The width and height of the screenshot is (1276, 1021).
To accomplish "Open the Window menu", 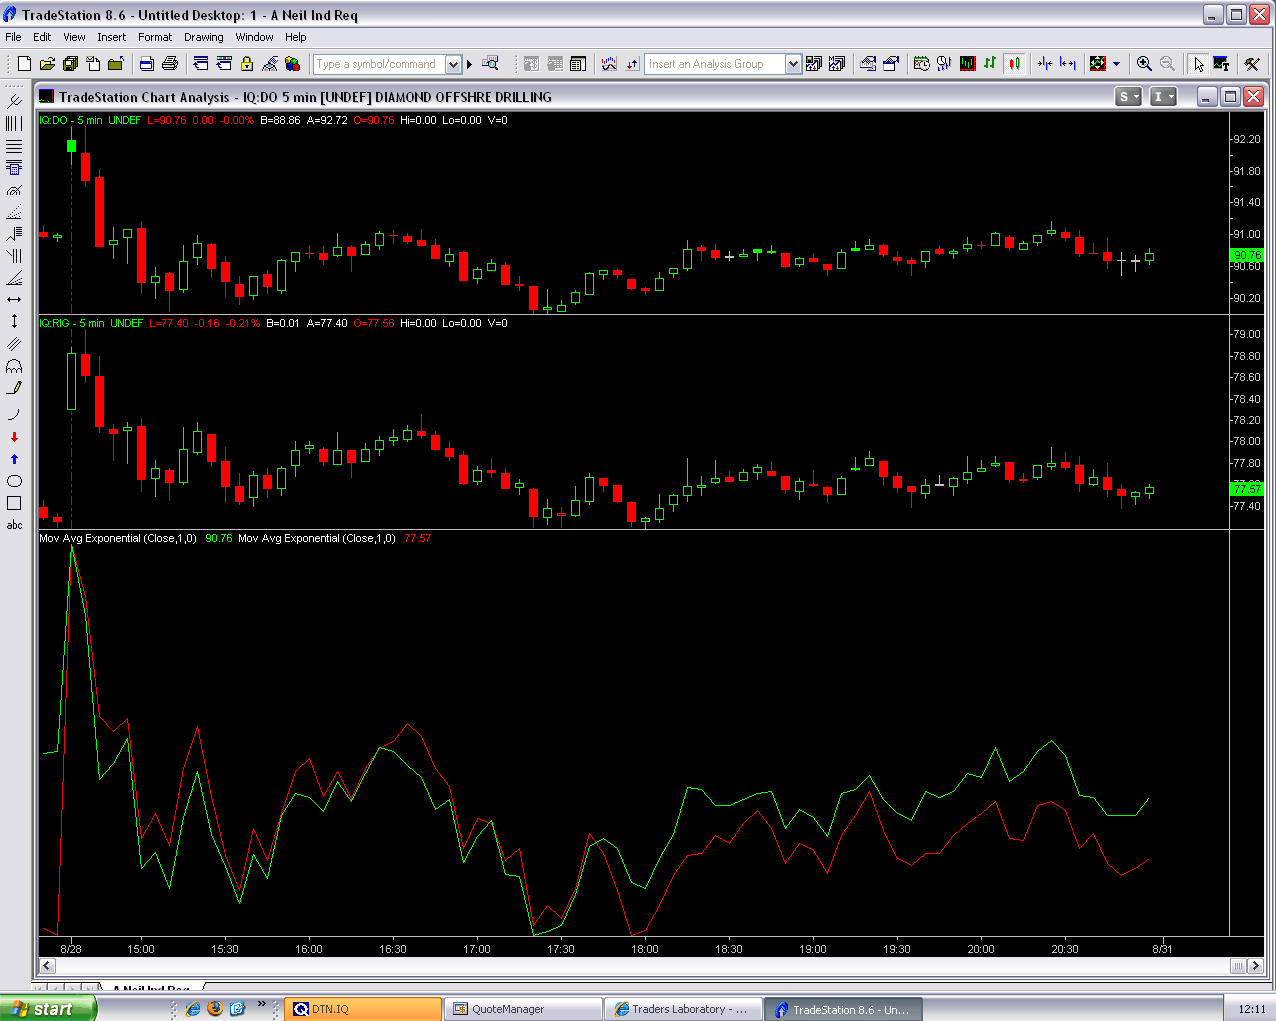I will coord(255,37).
